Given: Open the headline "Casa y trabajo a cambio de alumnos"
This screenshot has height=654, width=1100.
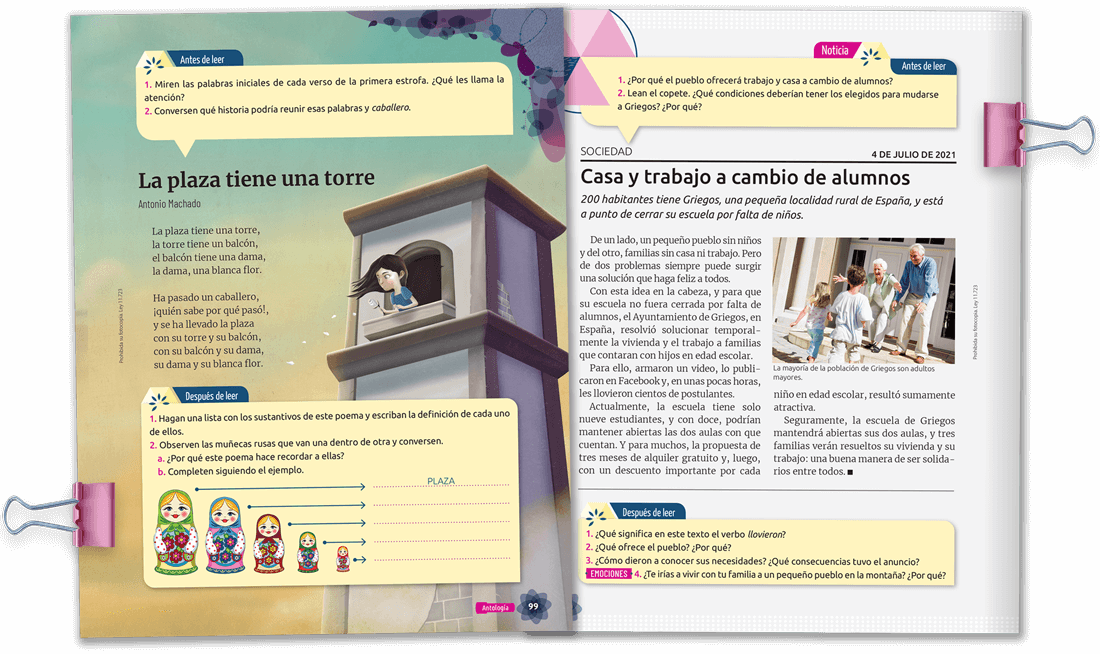Looking at the screenshot, I should [x=745, y=178].
